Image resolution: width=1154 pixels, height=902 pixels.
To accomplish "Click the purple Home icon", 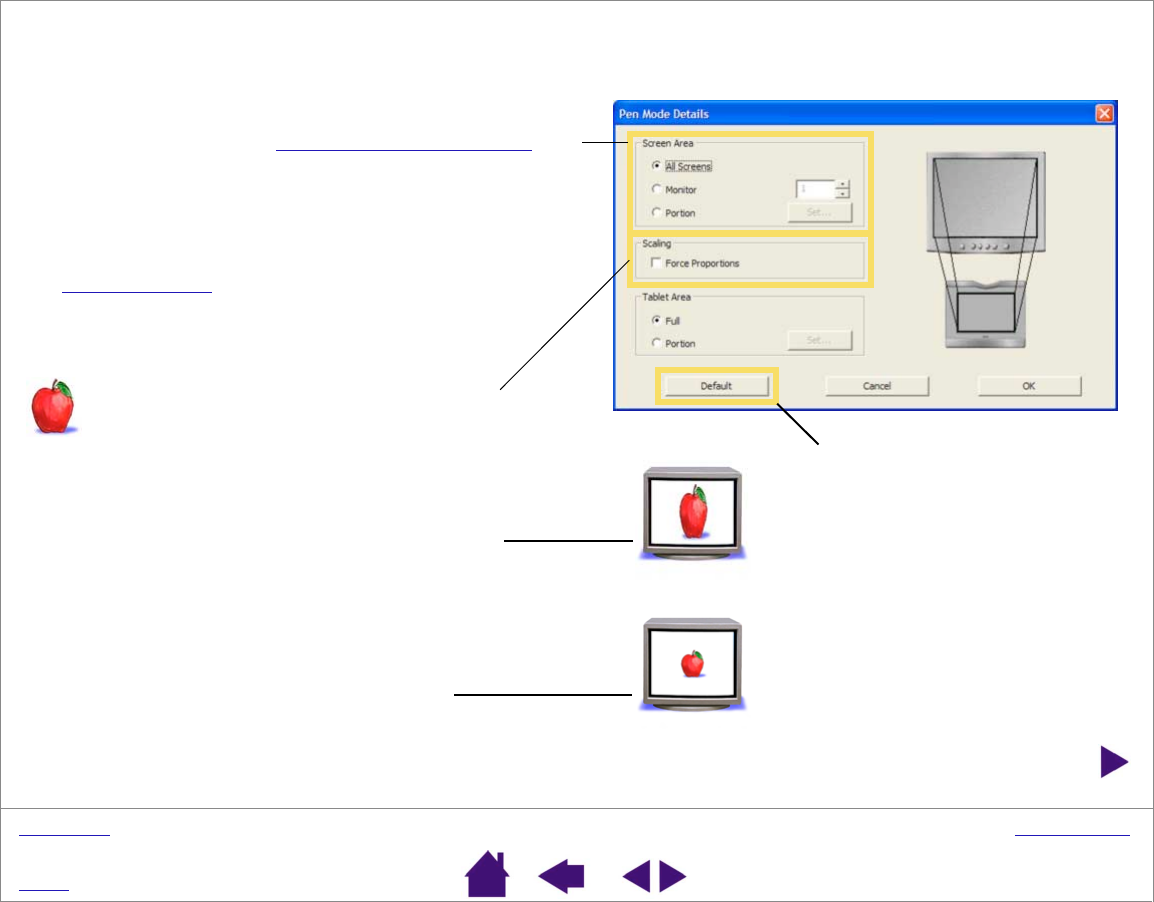I will coord(487,874).
